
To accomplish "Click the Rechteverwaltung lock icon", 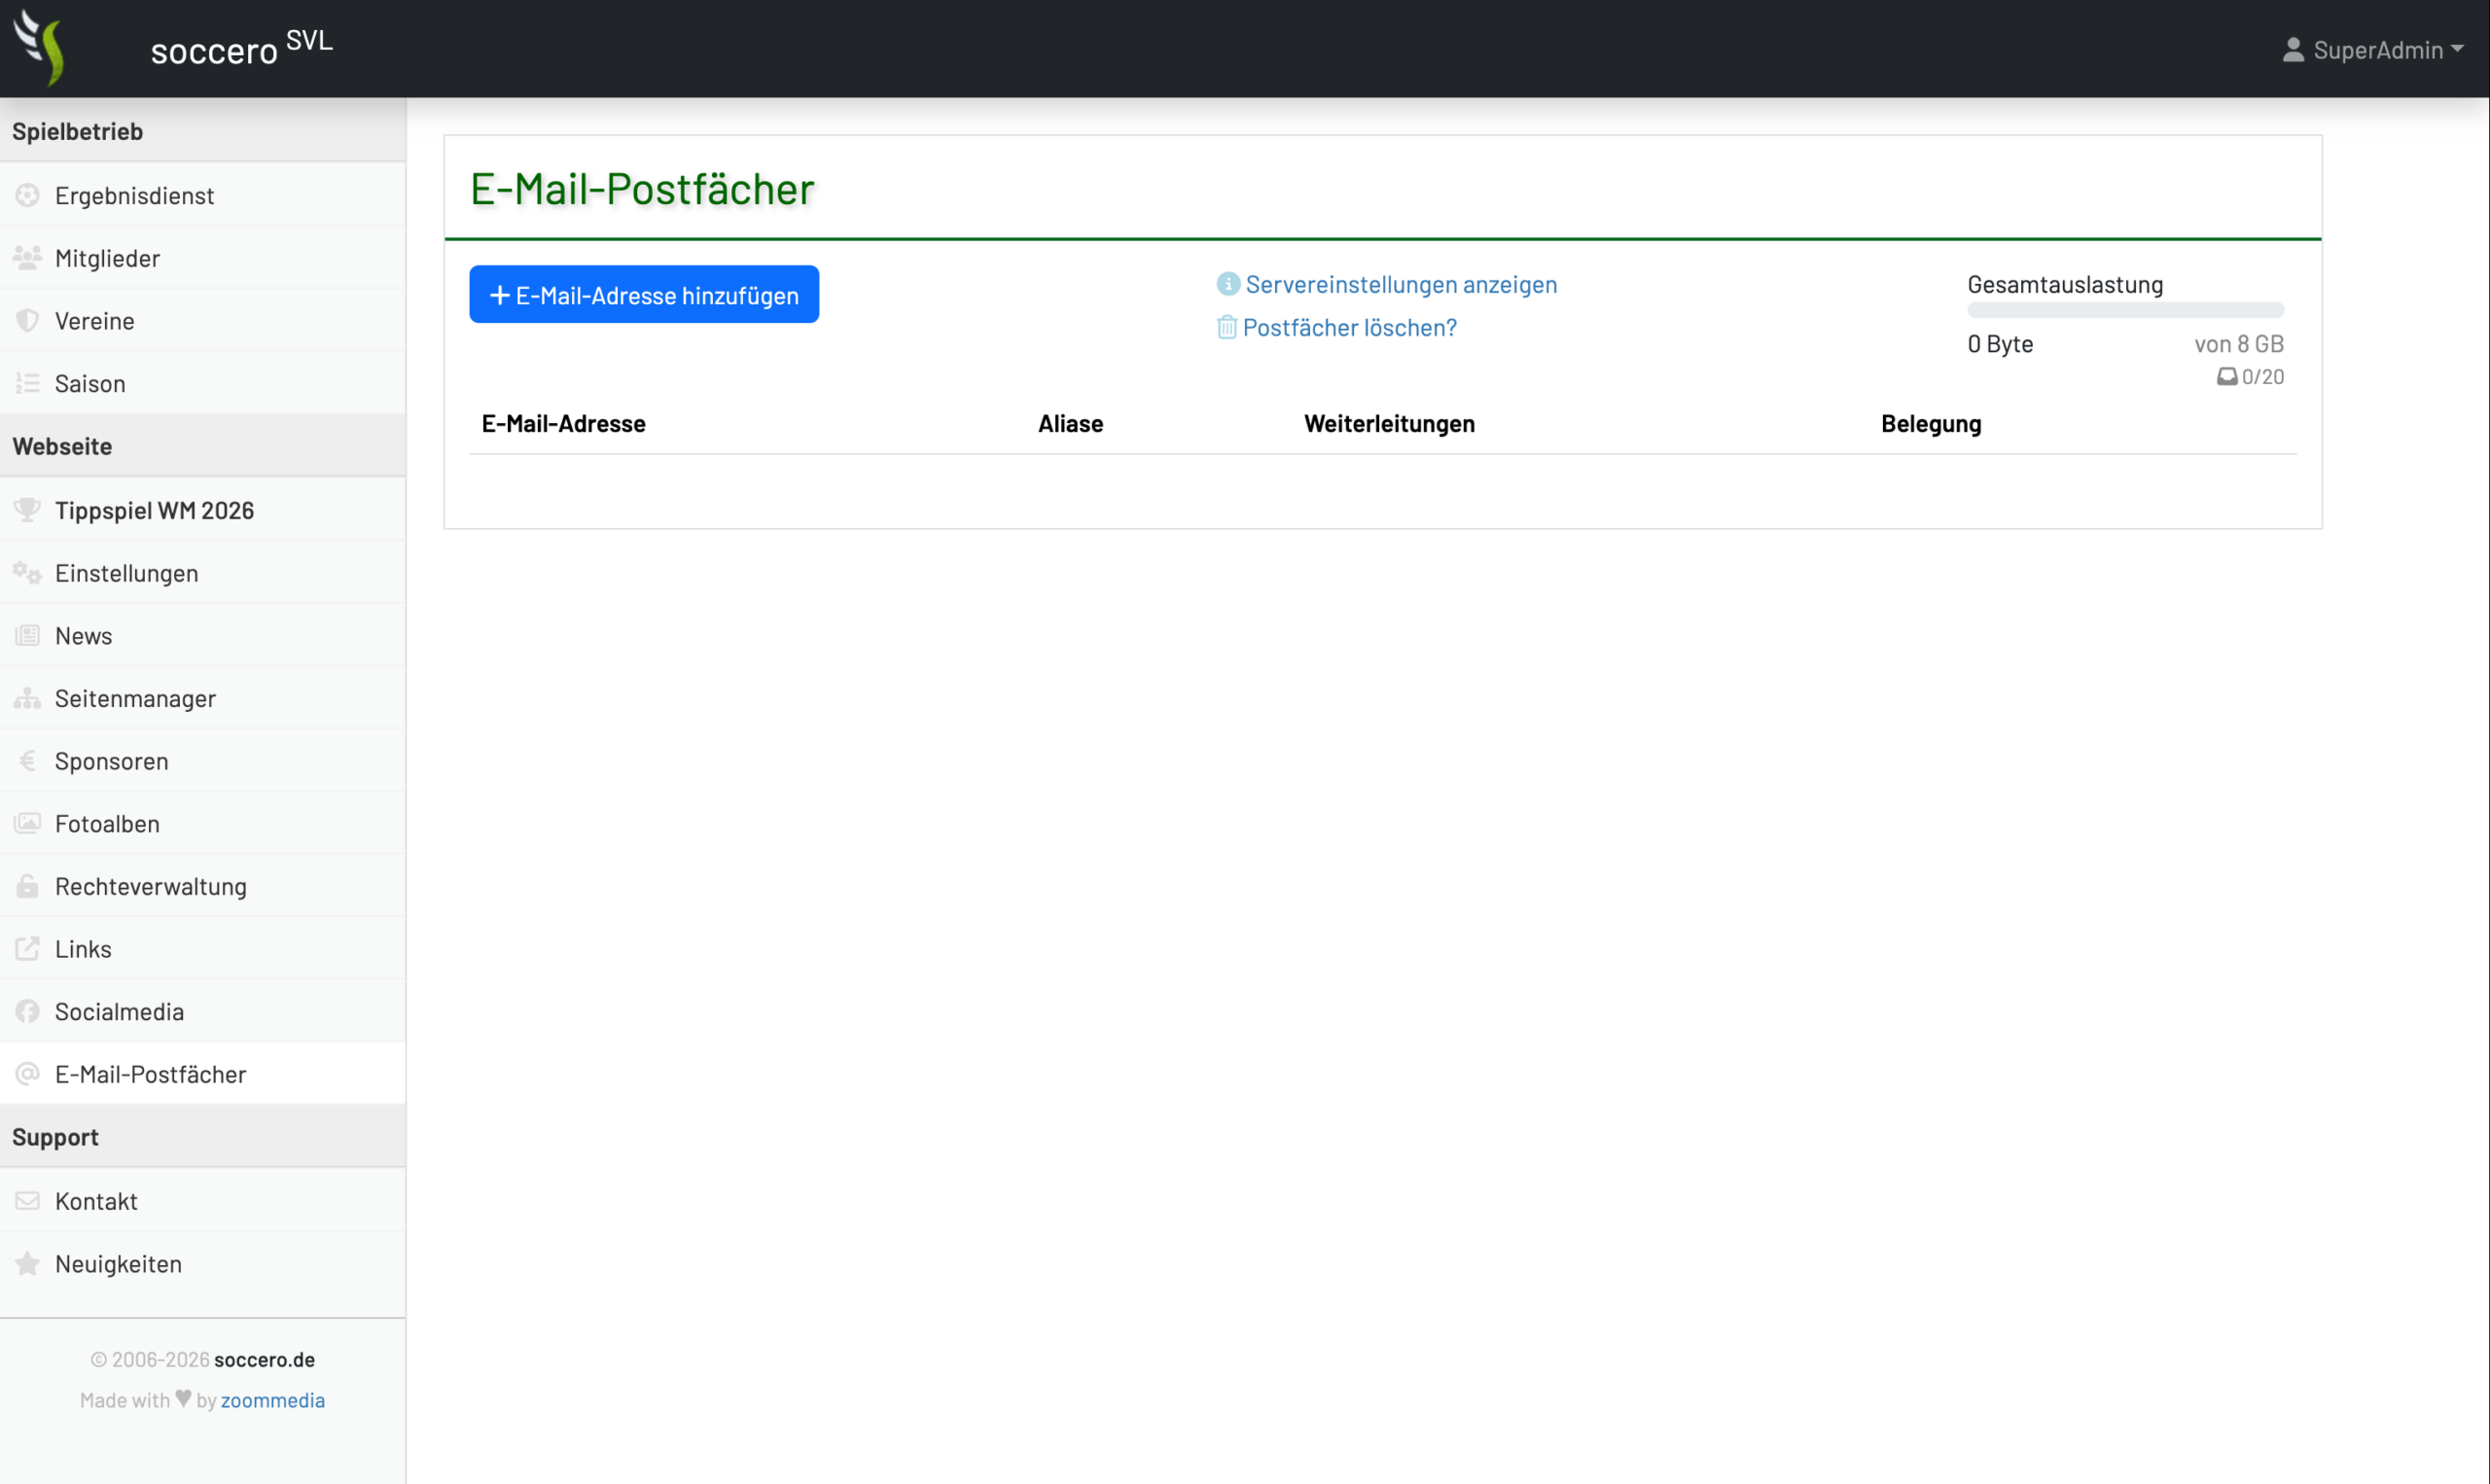I will (x=27, y=886).
